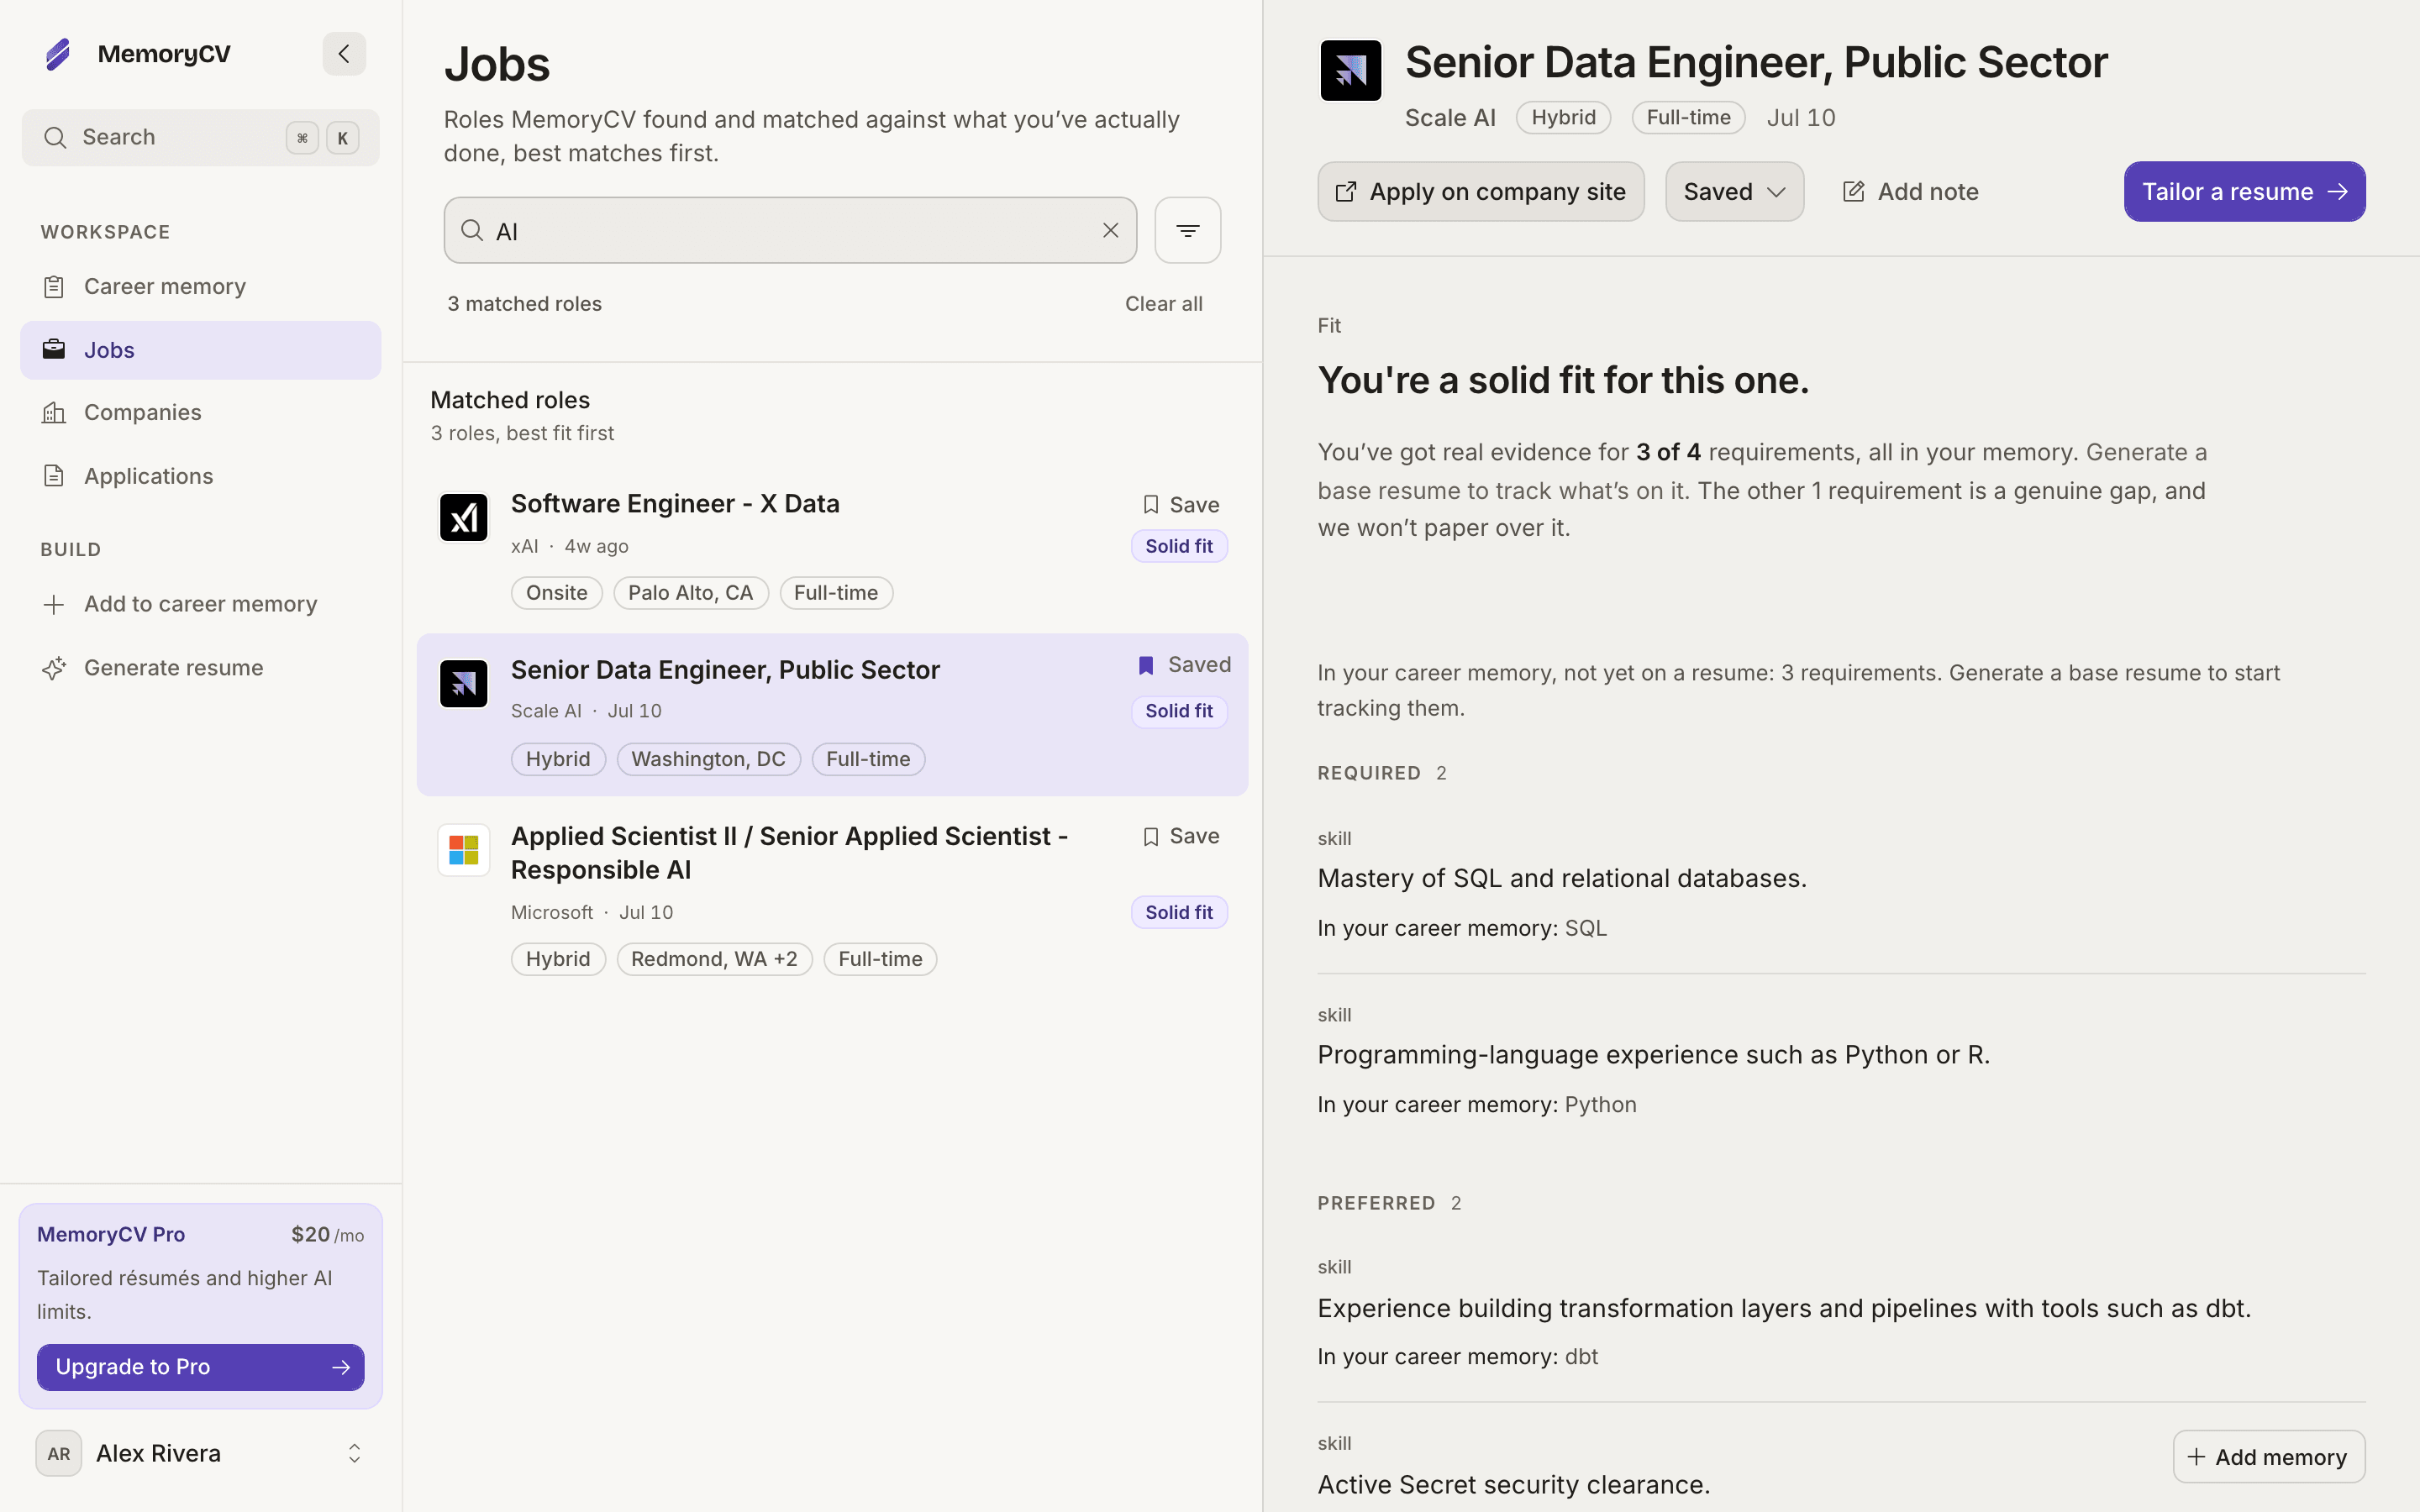Click the Python career memory reference
This screenshot has width=2420, height=1512.
1600,1105
